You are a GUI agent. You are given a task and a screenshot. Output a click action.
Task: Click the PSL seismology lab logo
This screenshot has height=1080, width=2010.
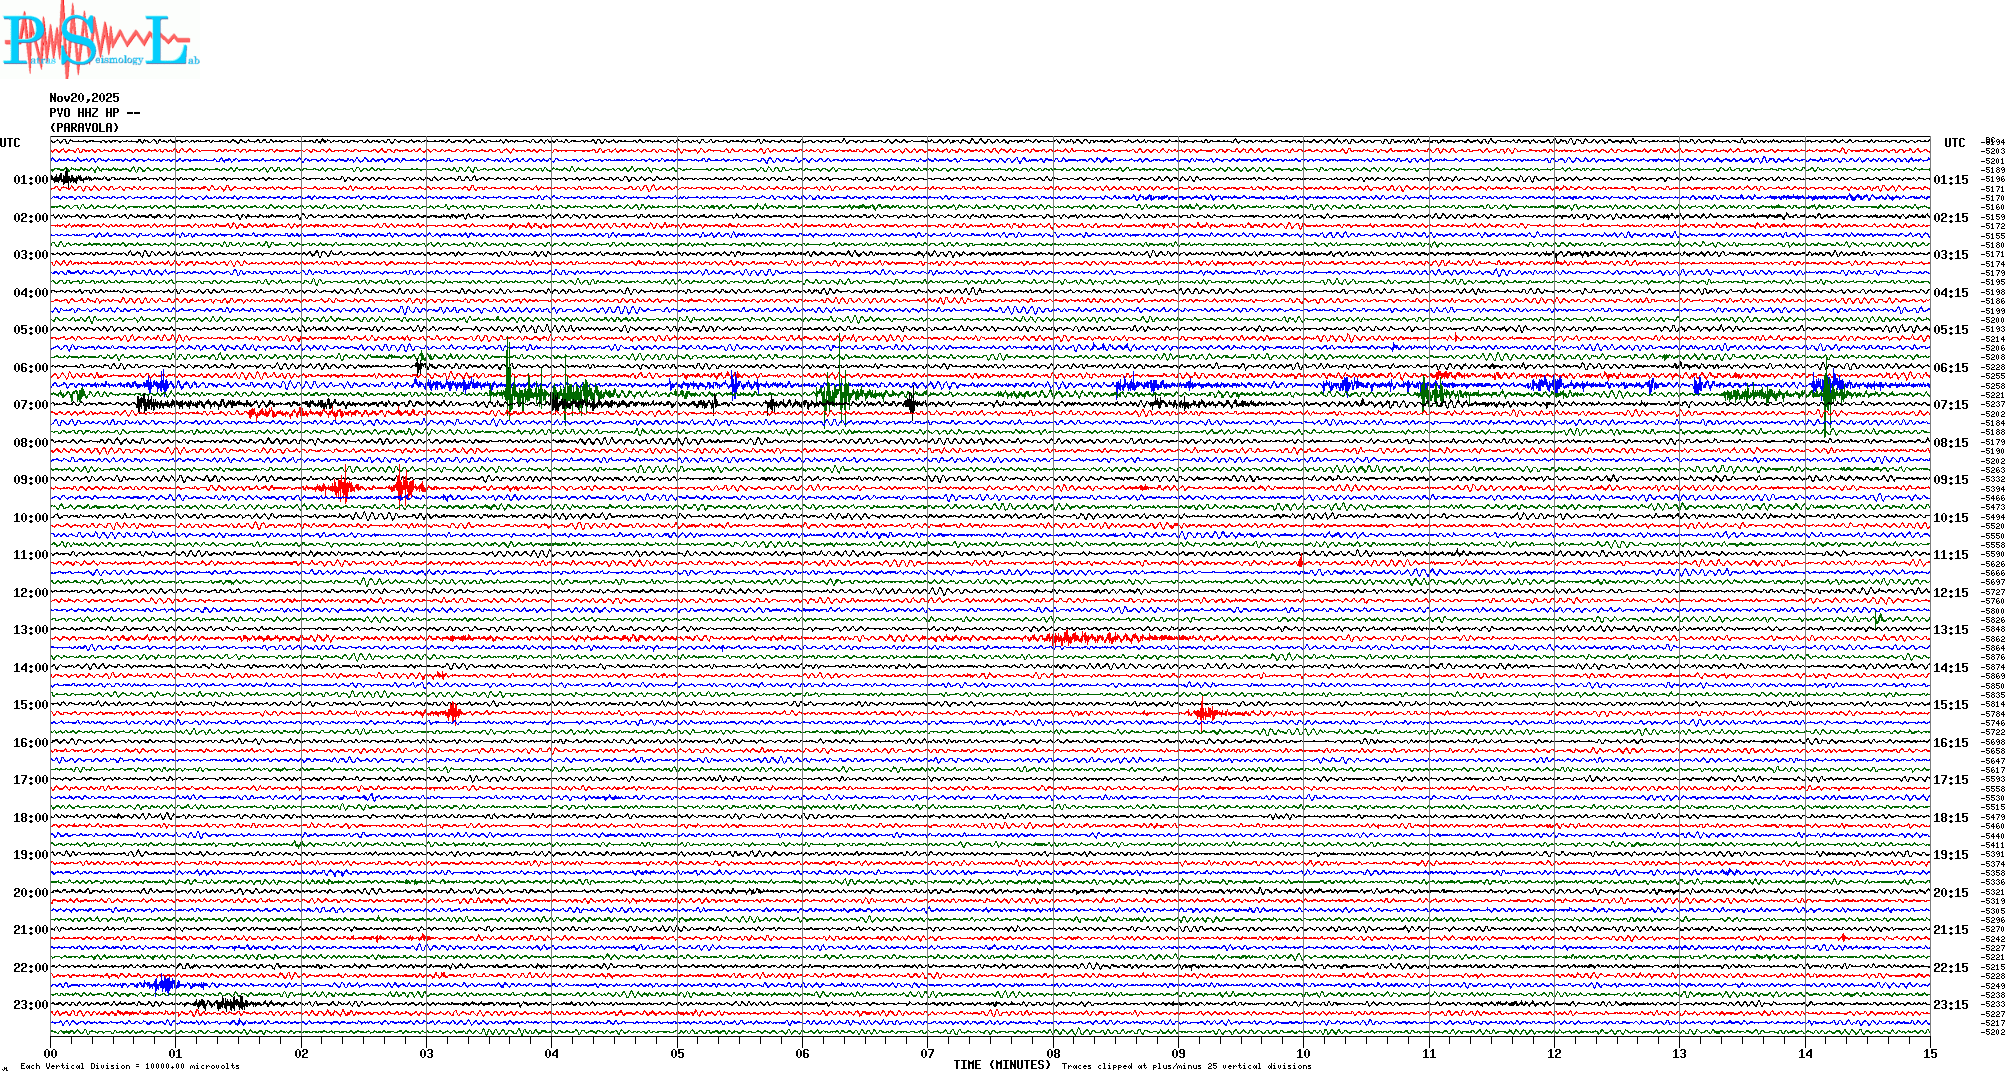click(x=100, y=40)
